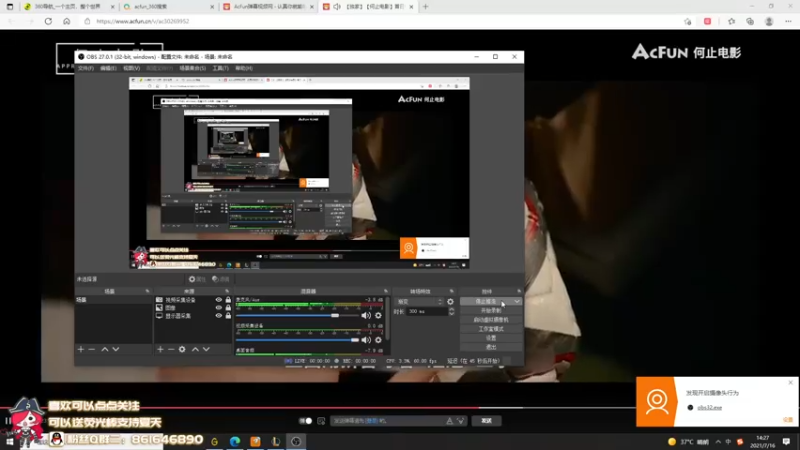Unlock the 显示器采集 source lock

(228, 316)
